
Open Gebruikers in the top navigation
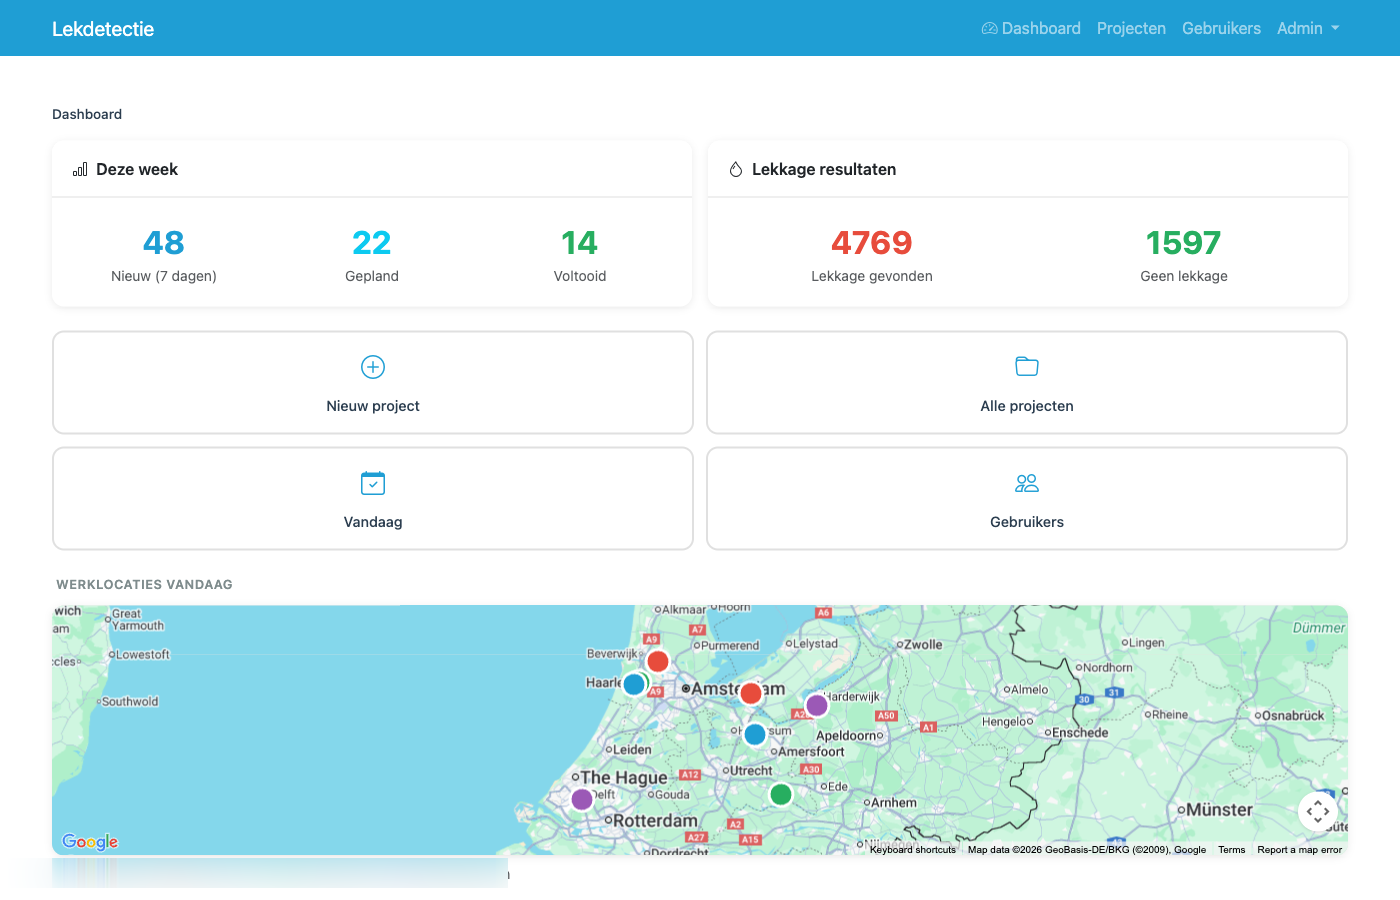[1221, 28]
